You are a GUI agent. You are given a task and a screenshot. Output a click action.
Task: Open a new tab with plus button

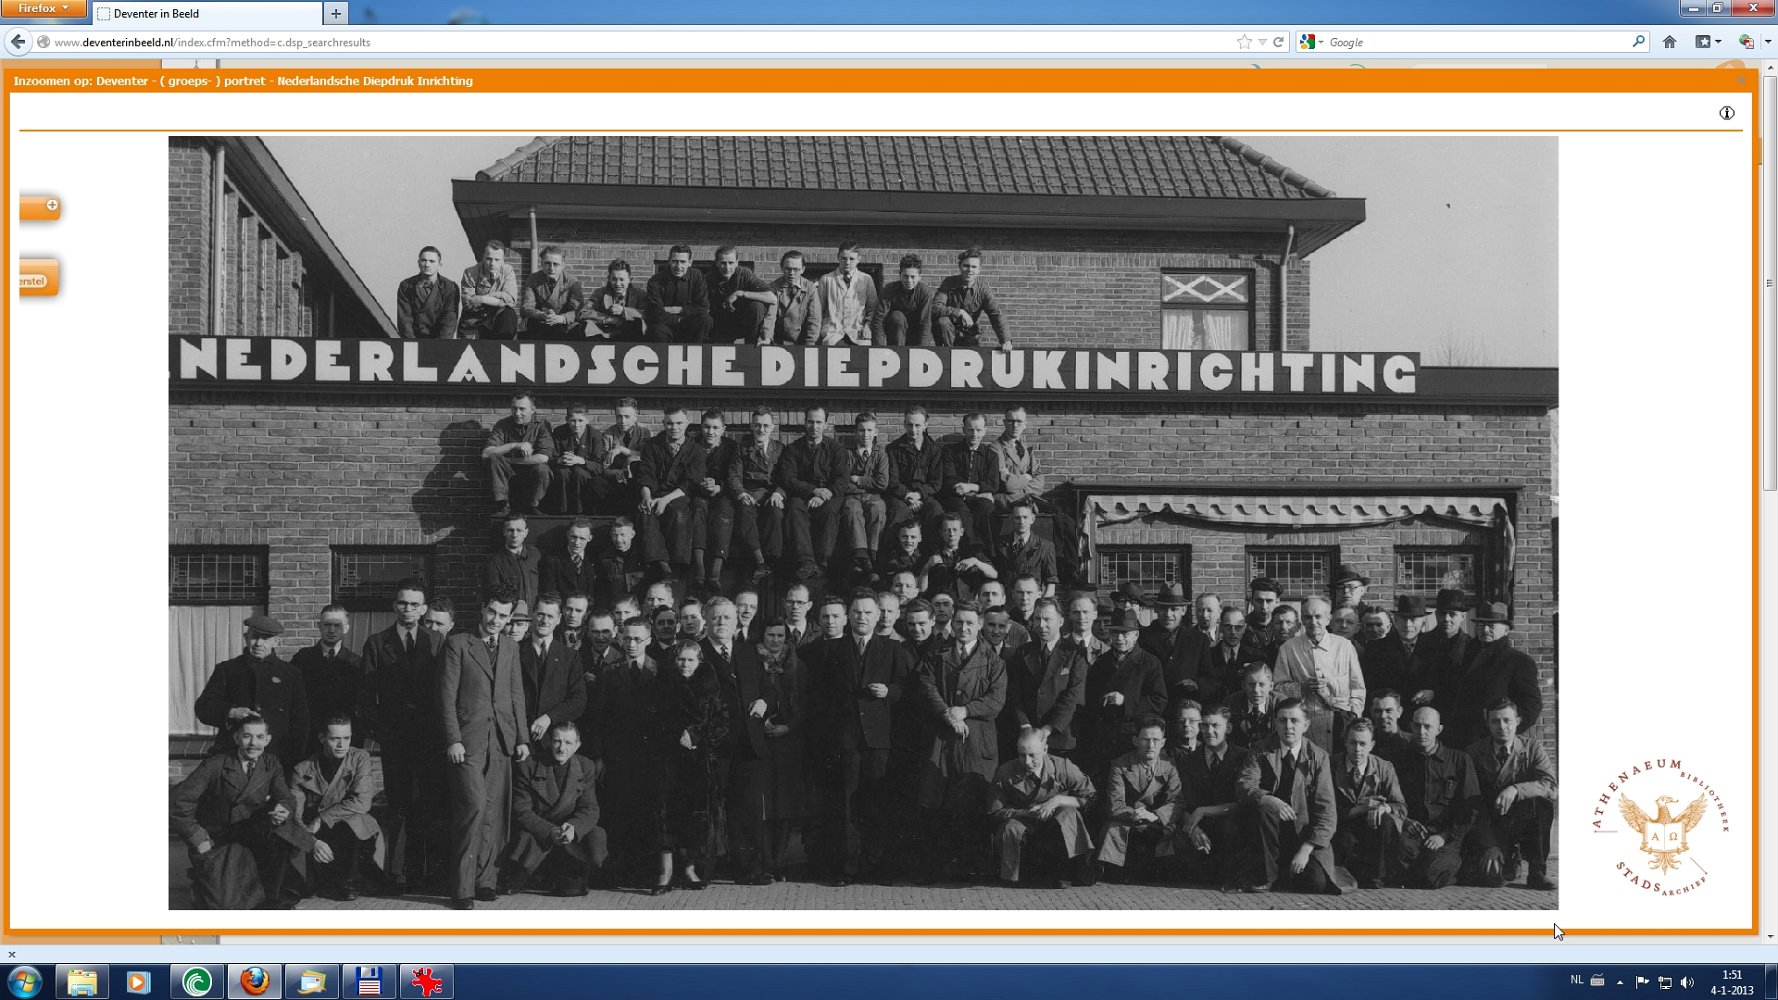click(336, 14)
